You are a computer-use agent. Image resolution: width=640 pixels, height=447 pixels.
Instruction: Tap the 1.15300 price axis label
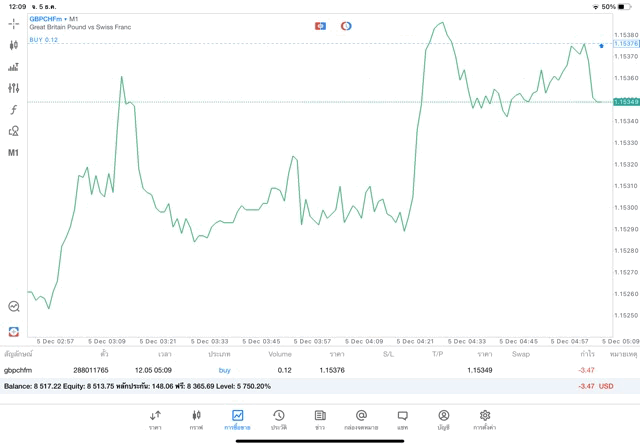[x=626, y=207]
